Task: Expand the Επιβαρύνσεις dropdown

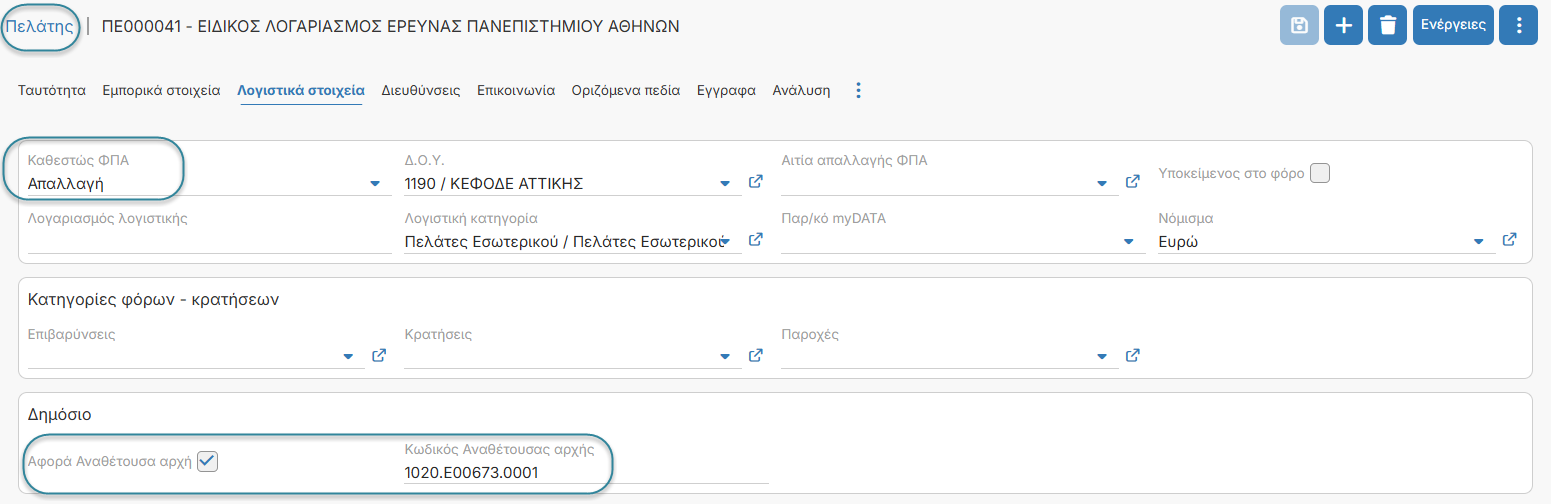Action: tap(348, 357)
